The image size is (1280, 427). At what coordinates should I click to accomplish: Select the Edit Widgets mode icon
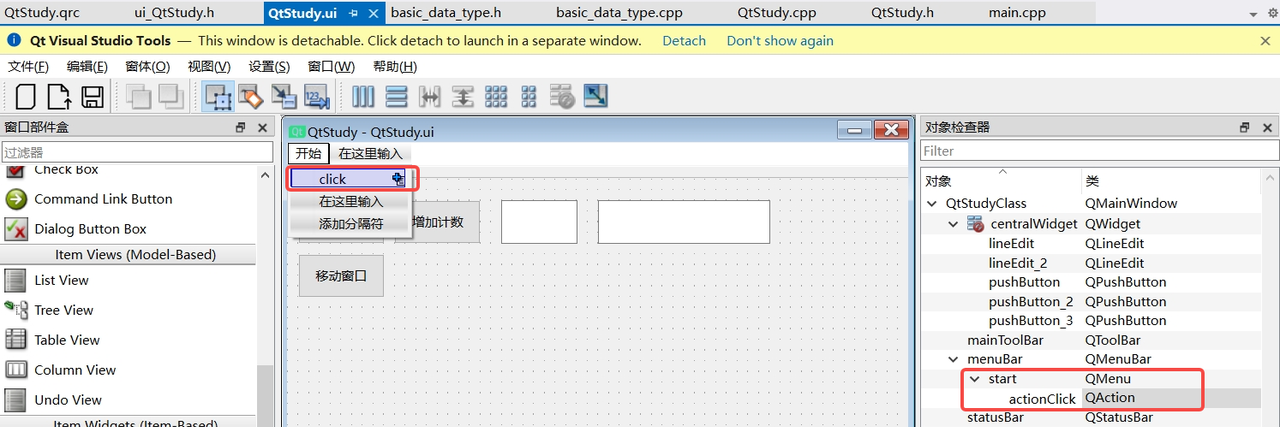218,97
